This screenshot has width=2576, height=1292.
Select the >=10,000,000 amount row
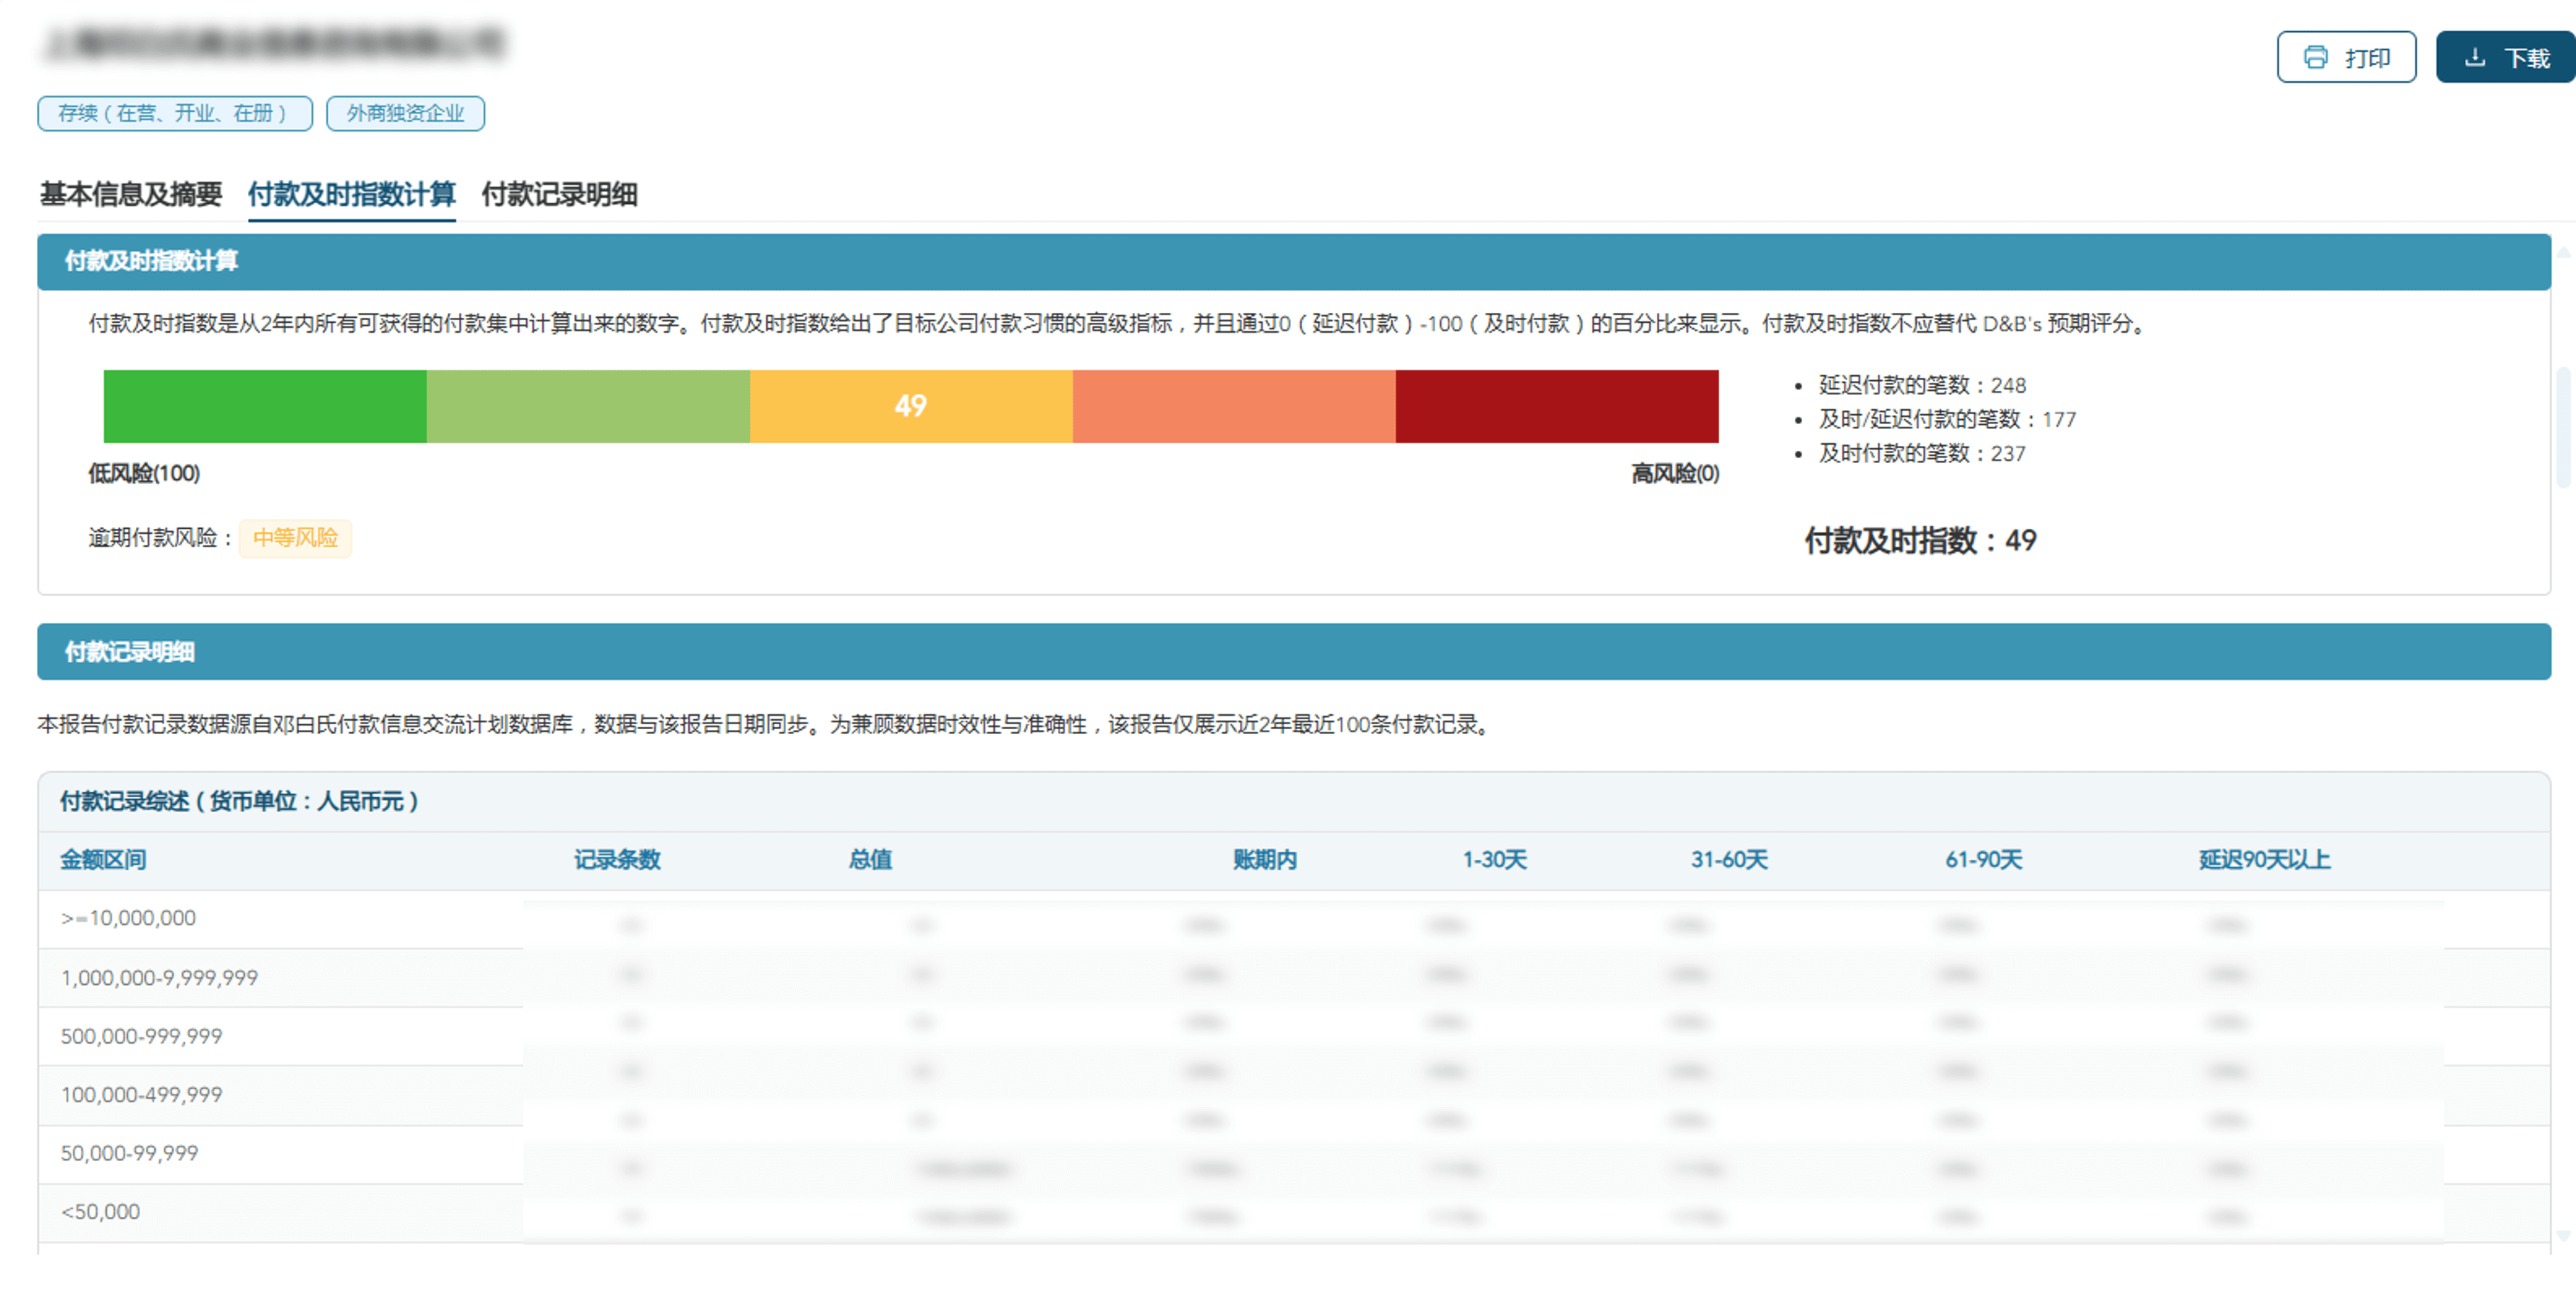(128, 918)
